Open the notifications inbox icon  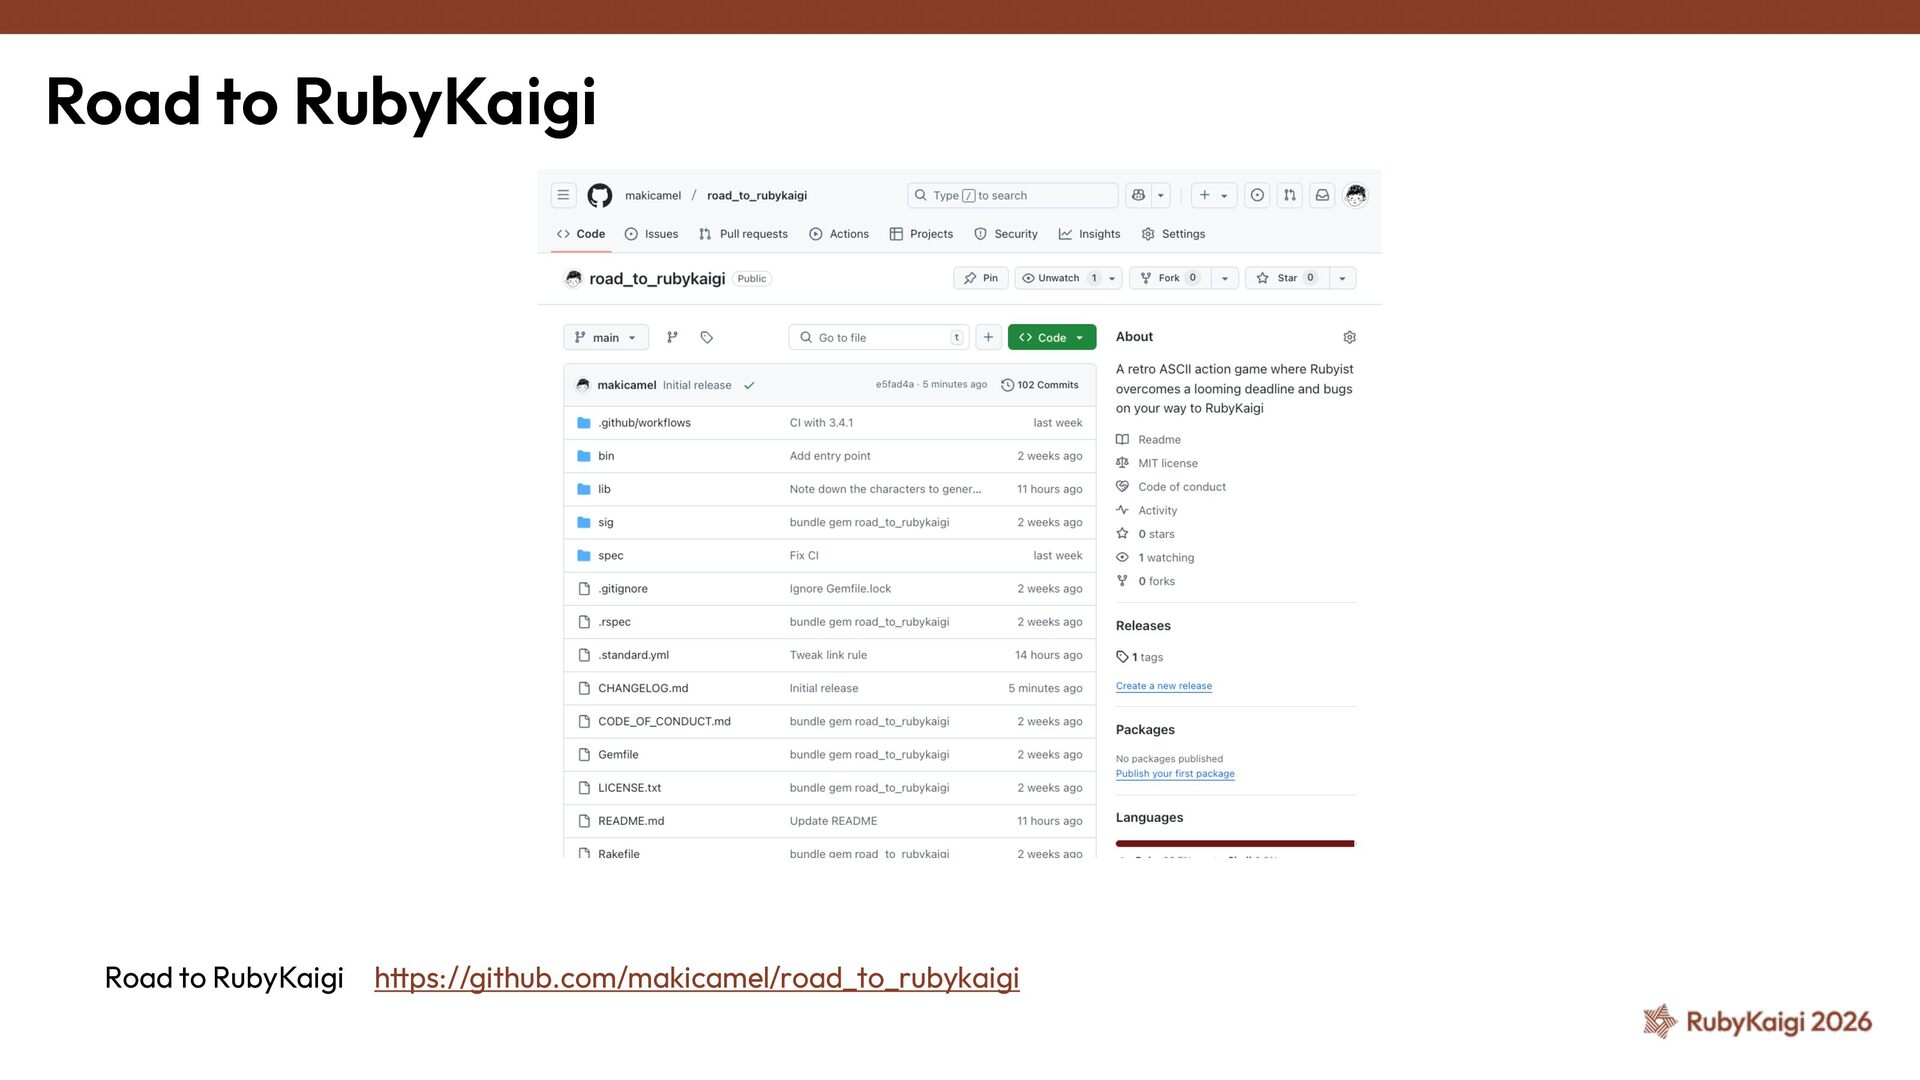click(1322, 195)
